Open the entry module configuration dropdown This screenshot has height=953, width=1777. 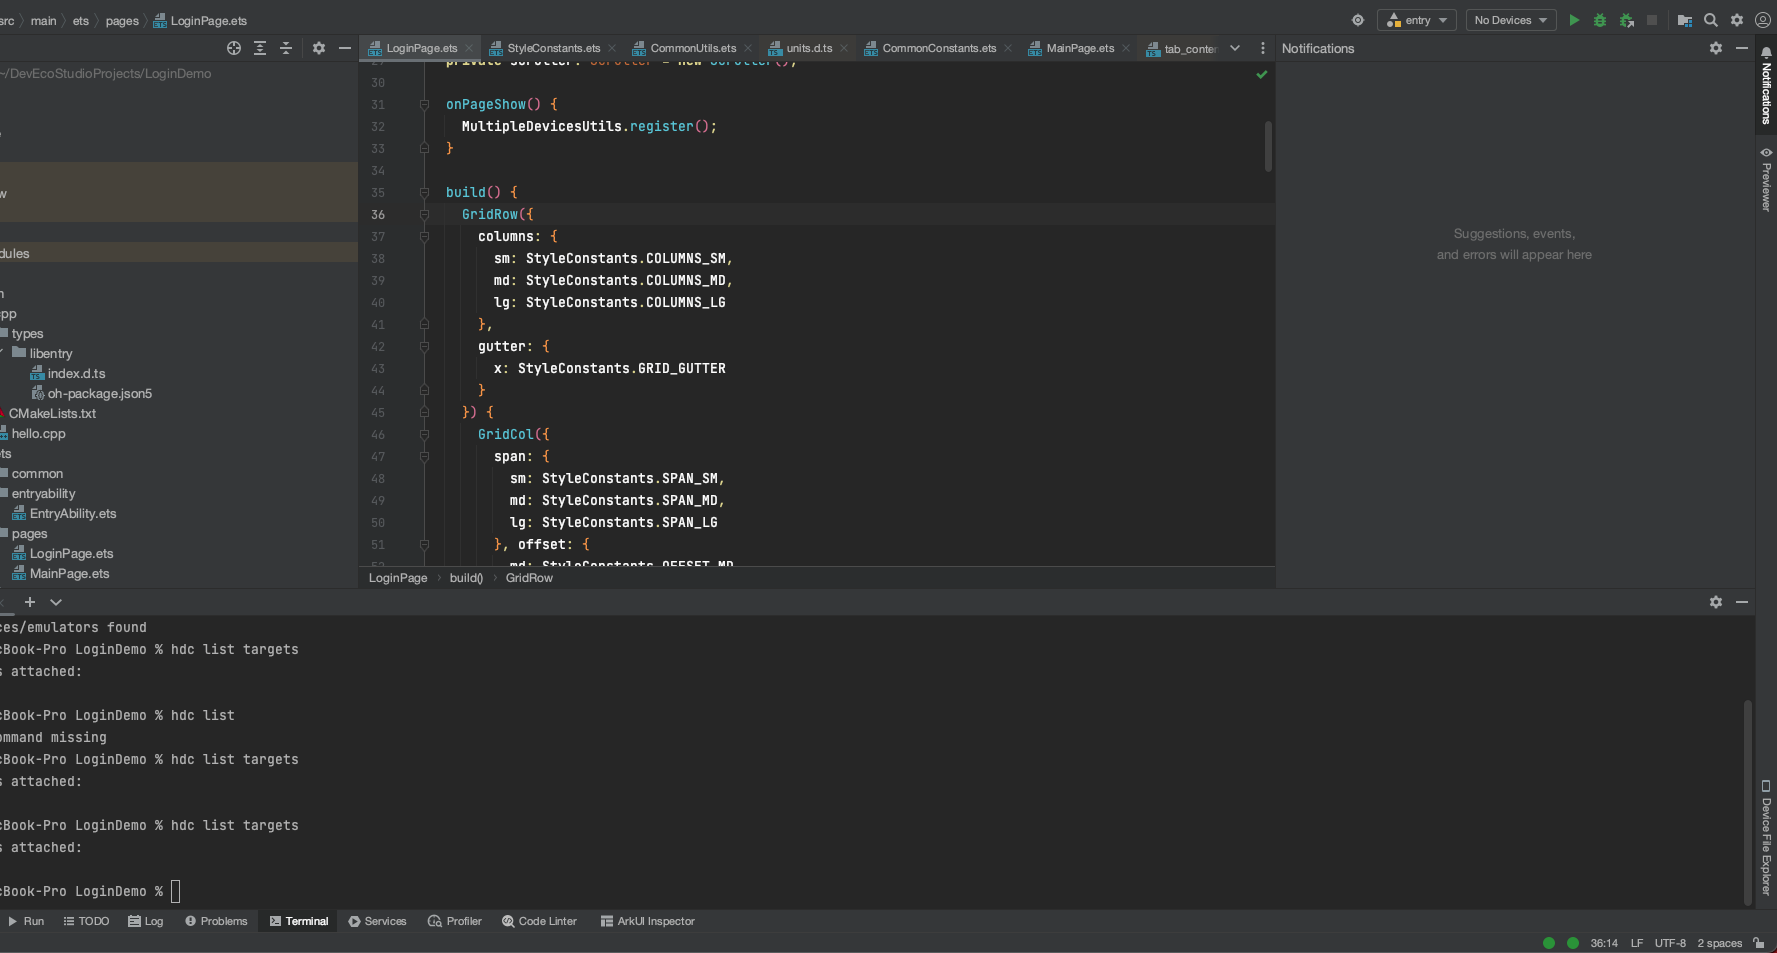(1417, 20)
